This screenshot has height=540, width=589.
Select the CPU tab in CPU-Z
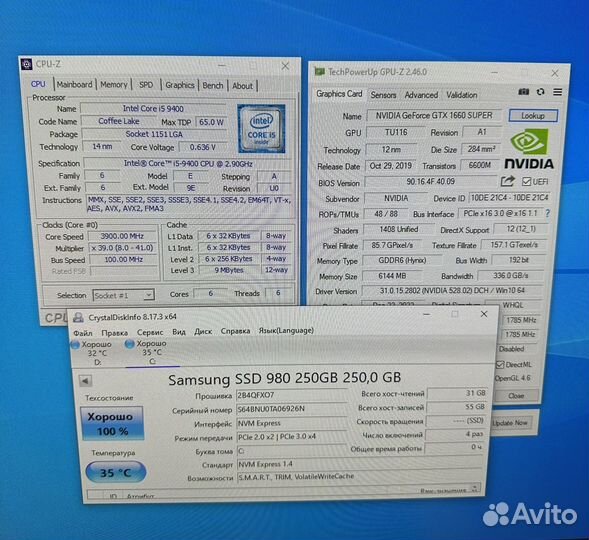pyautogui.click(x=38, y=84)
